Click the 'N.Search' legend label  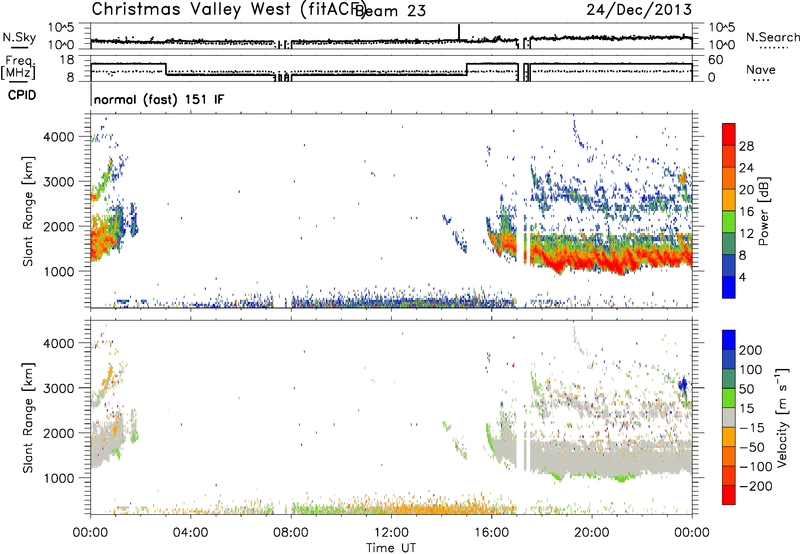pyautogui.click(x=772, y=37)
